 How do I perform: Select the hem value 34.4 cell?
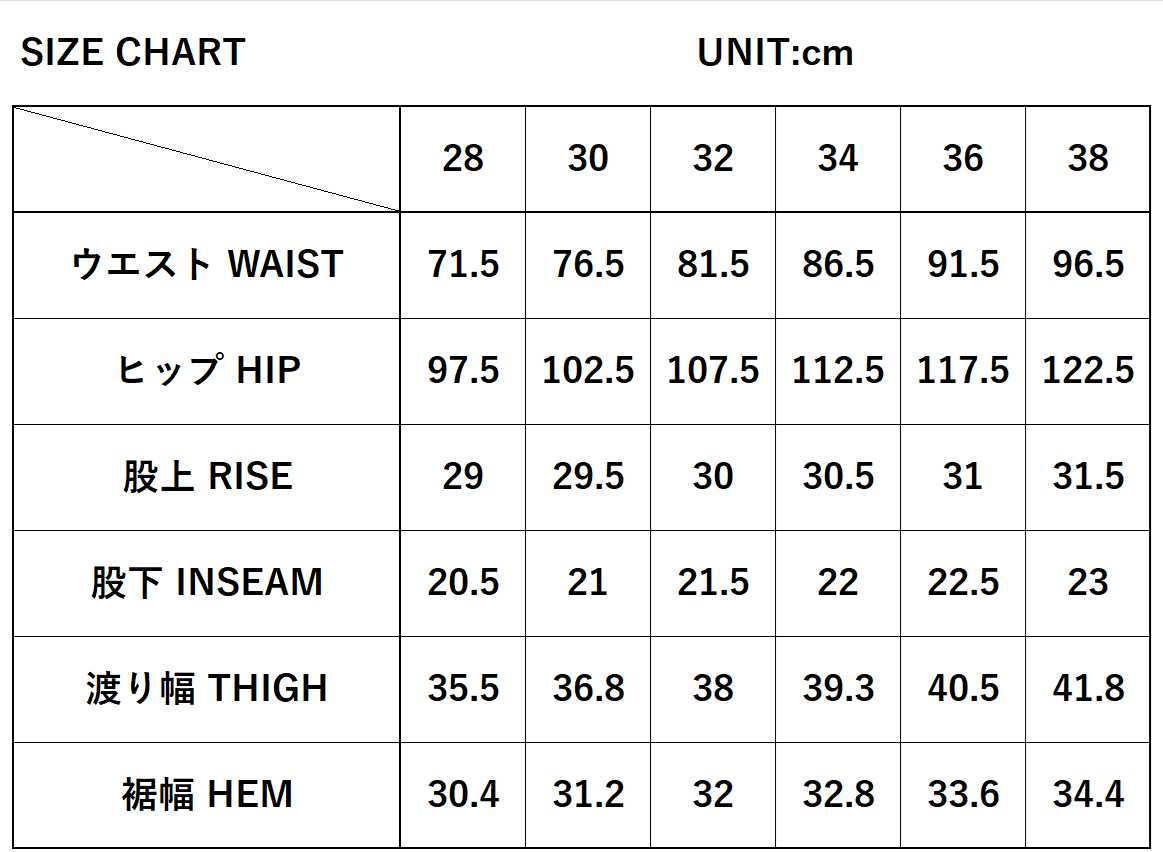tap(1088, 795)
